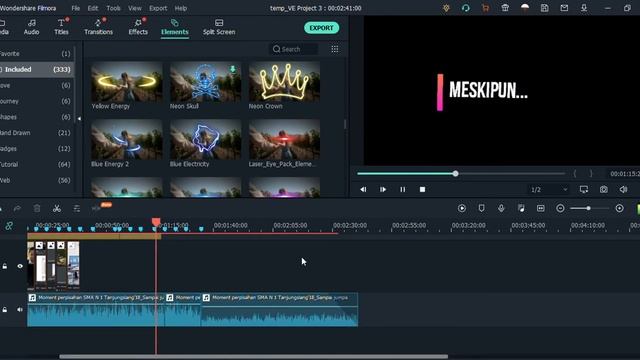Click the delete trash icon

tap(37, 209)
